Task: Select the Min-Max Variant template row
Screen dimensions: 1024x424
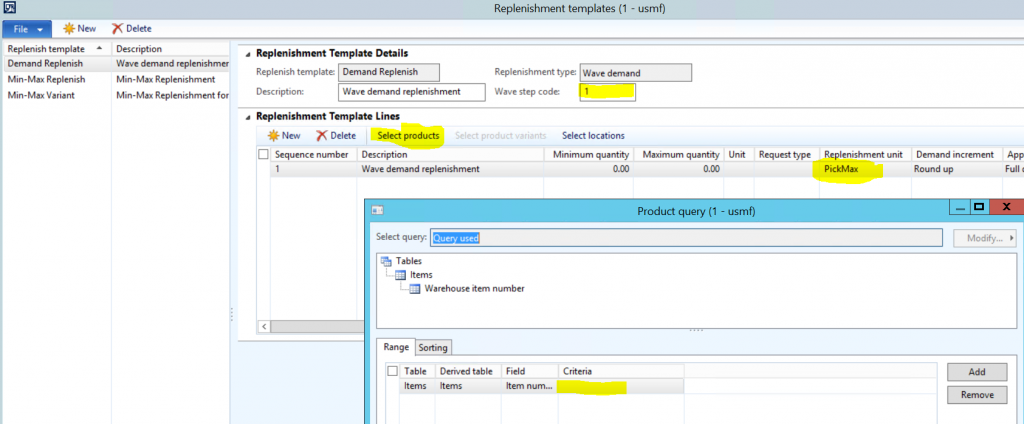Action: (116, 95)
